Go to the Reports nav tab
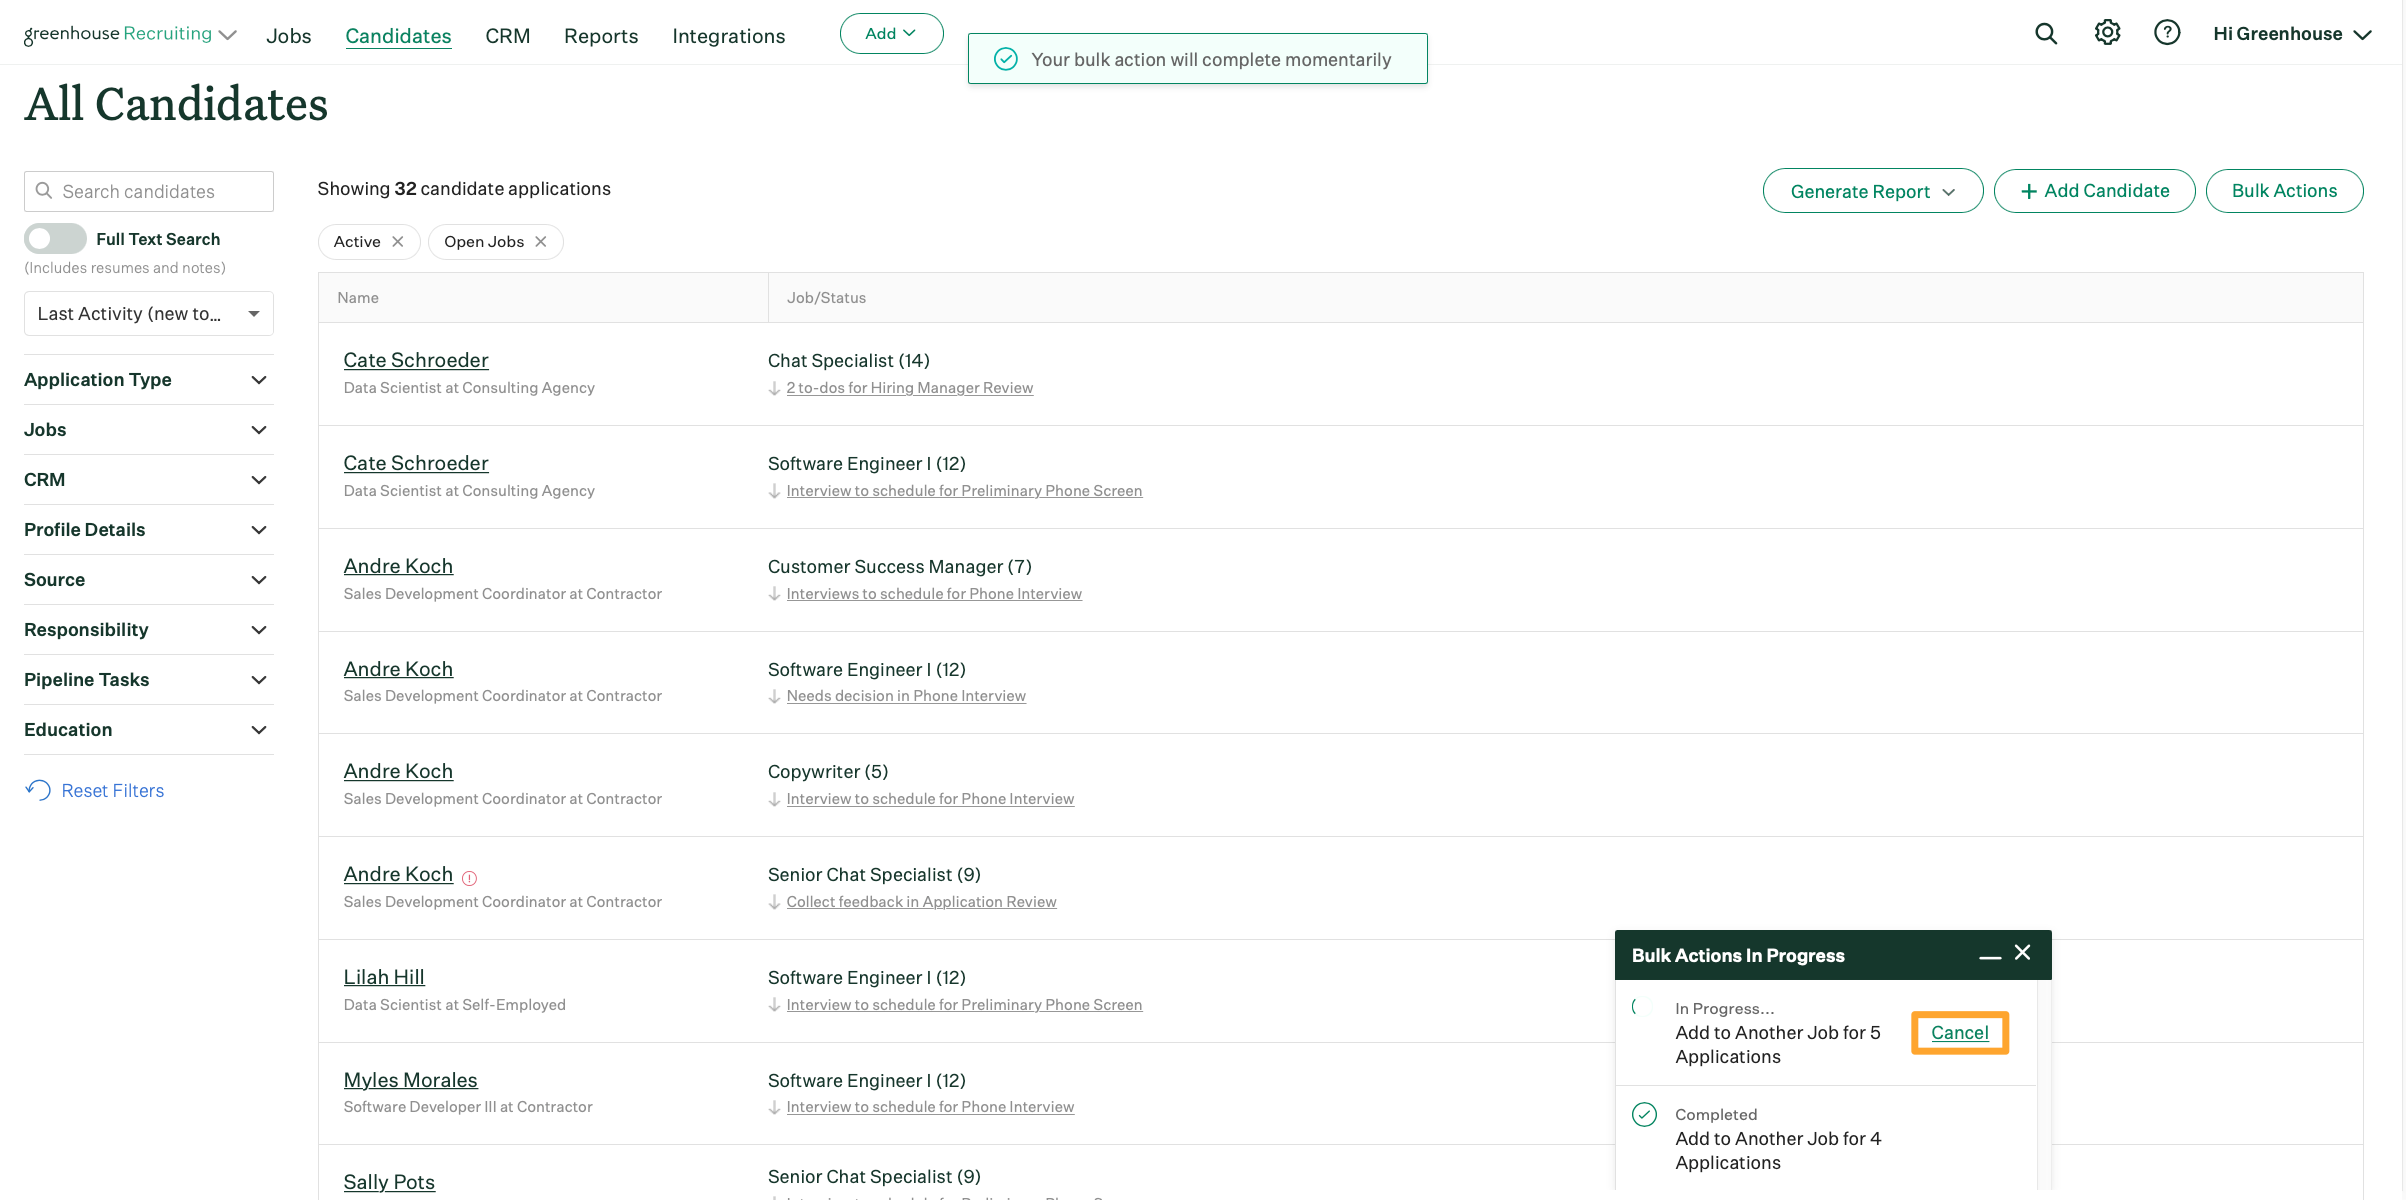Screen dimensions: 2406x1200 (601, 36)
